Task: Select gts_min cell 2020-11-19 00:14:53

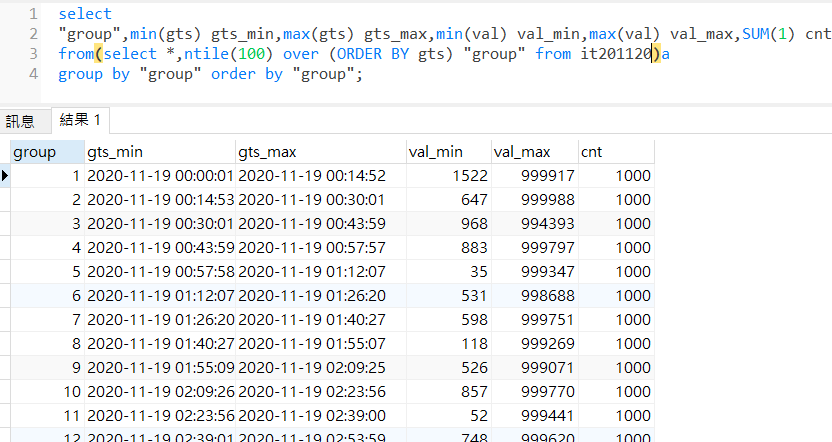Action: [x=160, y=200]
